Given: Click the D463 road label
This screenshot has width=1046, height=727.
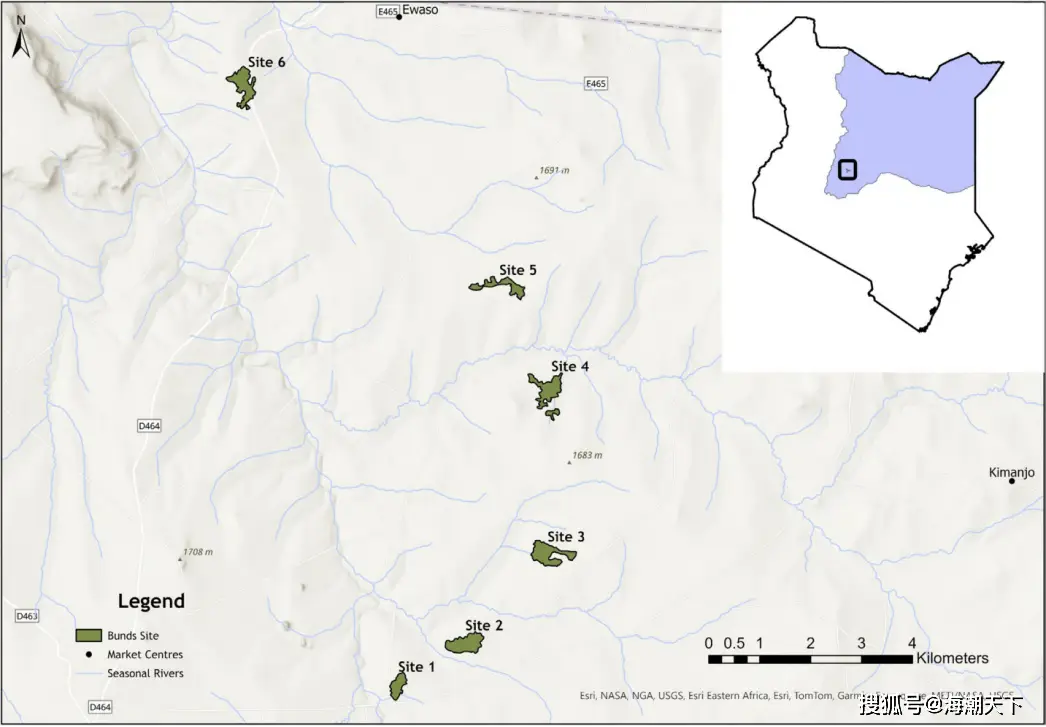Looking at the screenshot, I should pos(27,616).
